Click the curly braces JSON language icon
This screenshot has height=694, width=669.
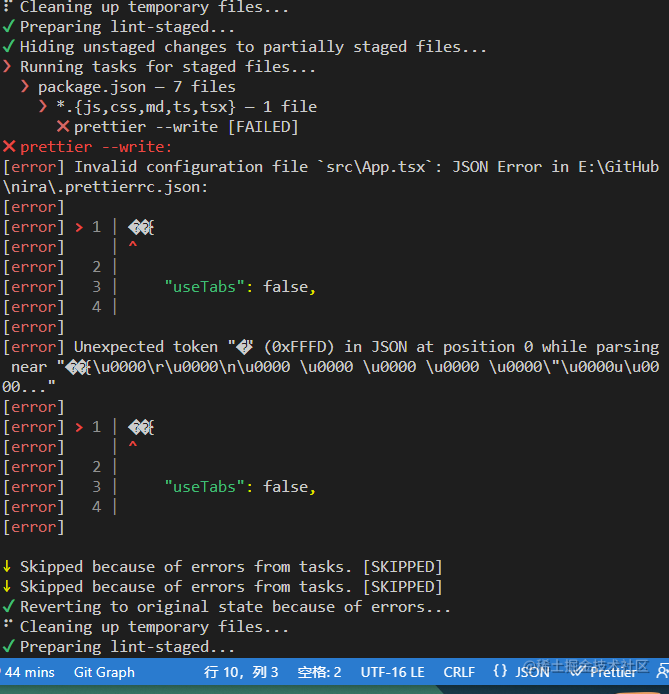click(x=500, y=671)
